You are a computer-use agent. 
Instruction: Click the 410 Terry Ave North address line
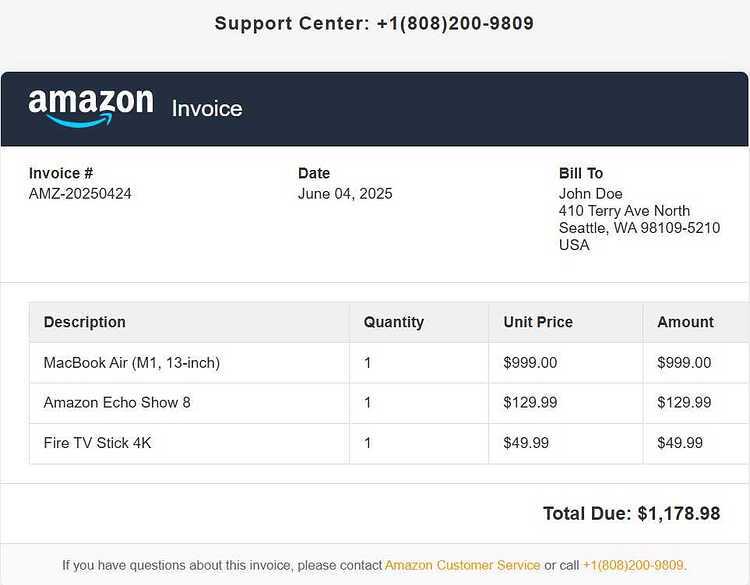click(x=624, y=211)
